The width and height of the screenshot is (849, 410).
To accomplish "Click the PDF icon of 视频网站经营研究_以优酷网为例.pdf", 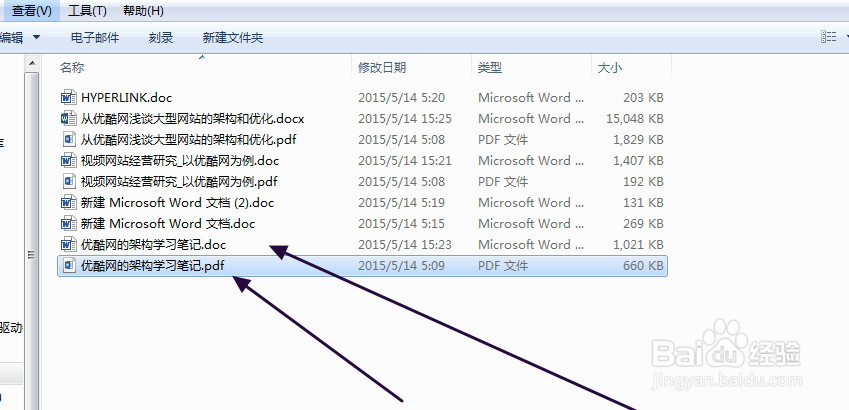I will pyautogui.click(x=68, y=181).
